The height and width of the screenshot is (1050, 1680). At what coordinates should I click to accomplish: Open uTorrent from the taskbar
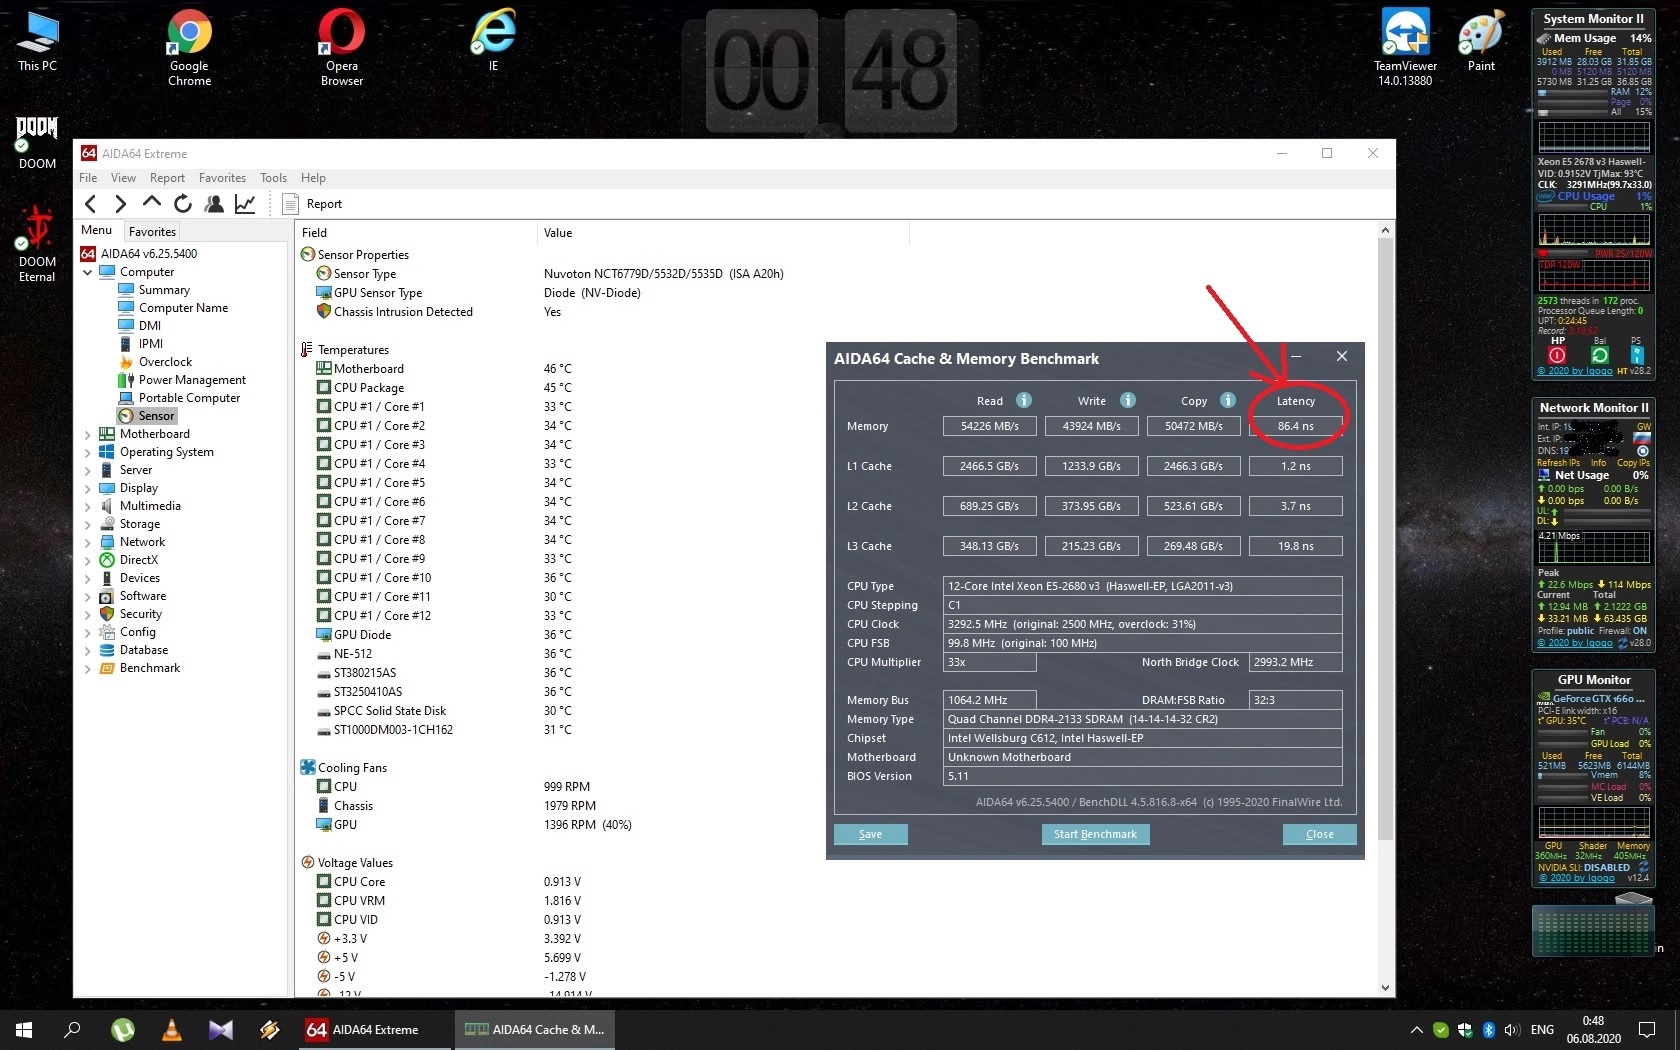click(x=123, y=1030)
